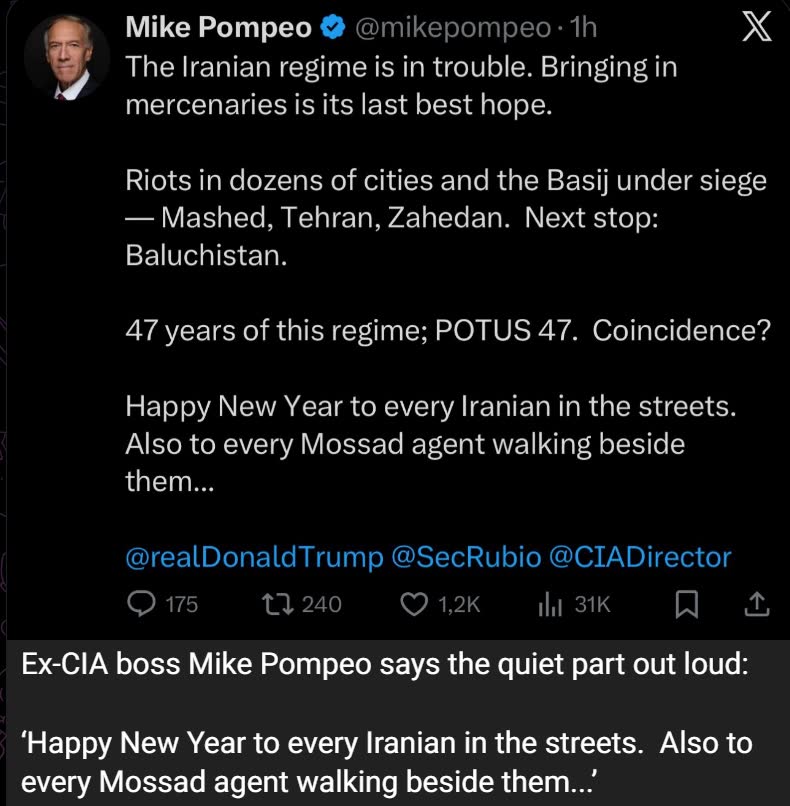Click the blue verified badge

[x=332, y=30]
